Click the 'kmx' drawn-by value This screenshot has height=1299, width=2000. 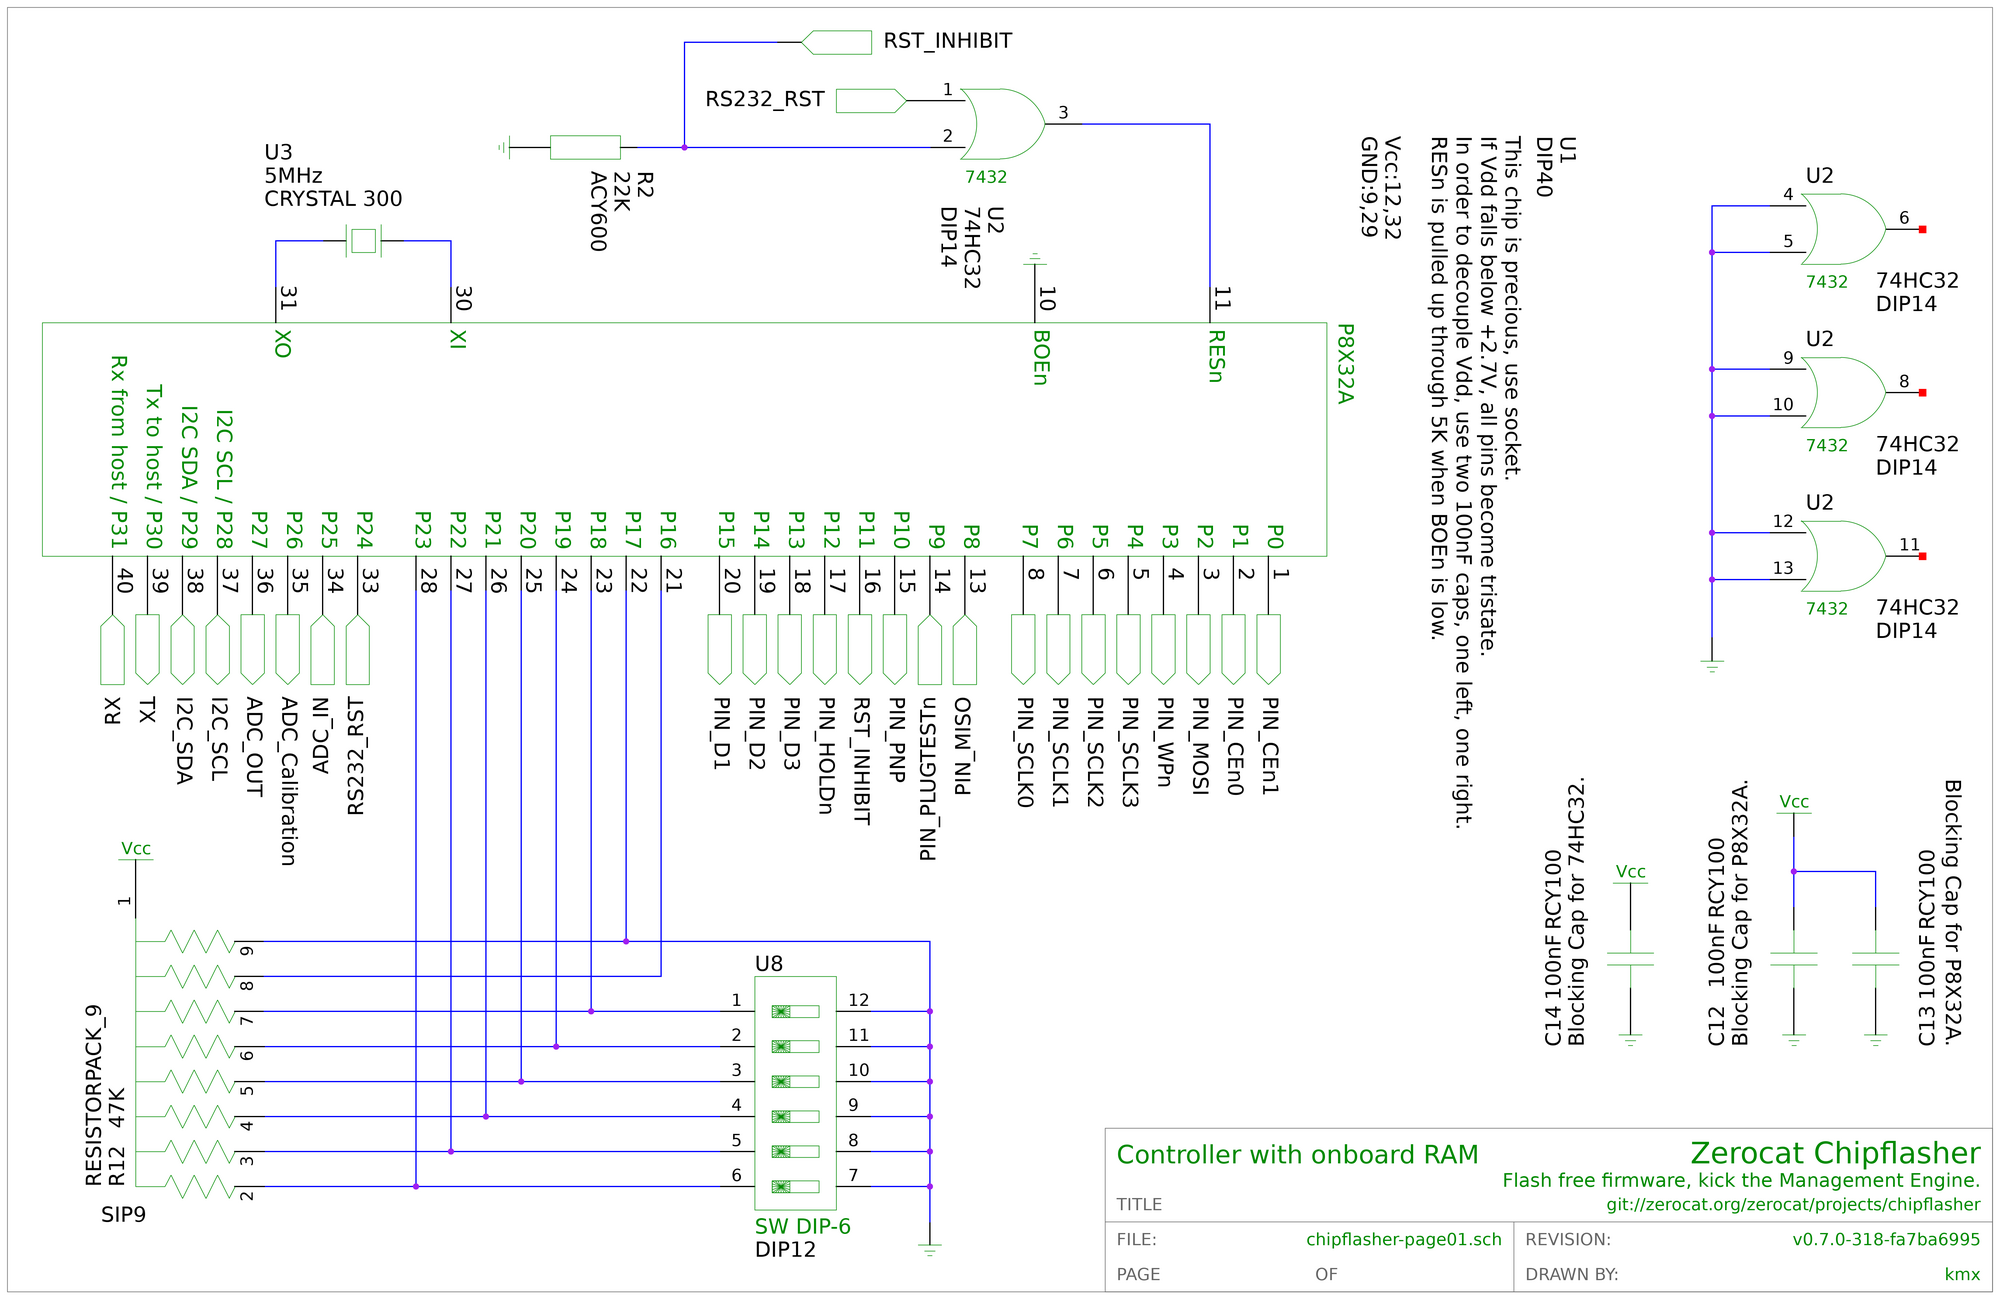1962,1274
